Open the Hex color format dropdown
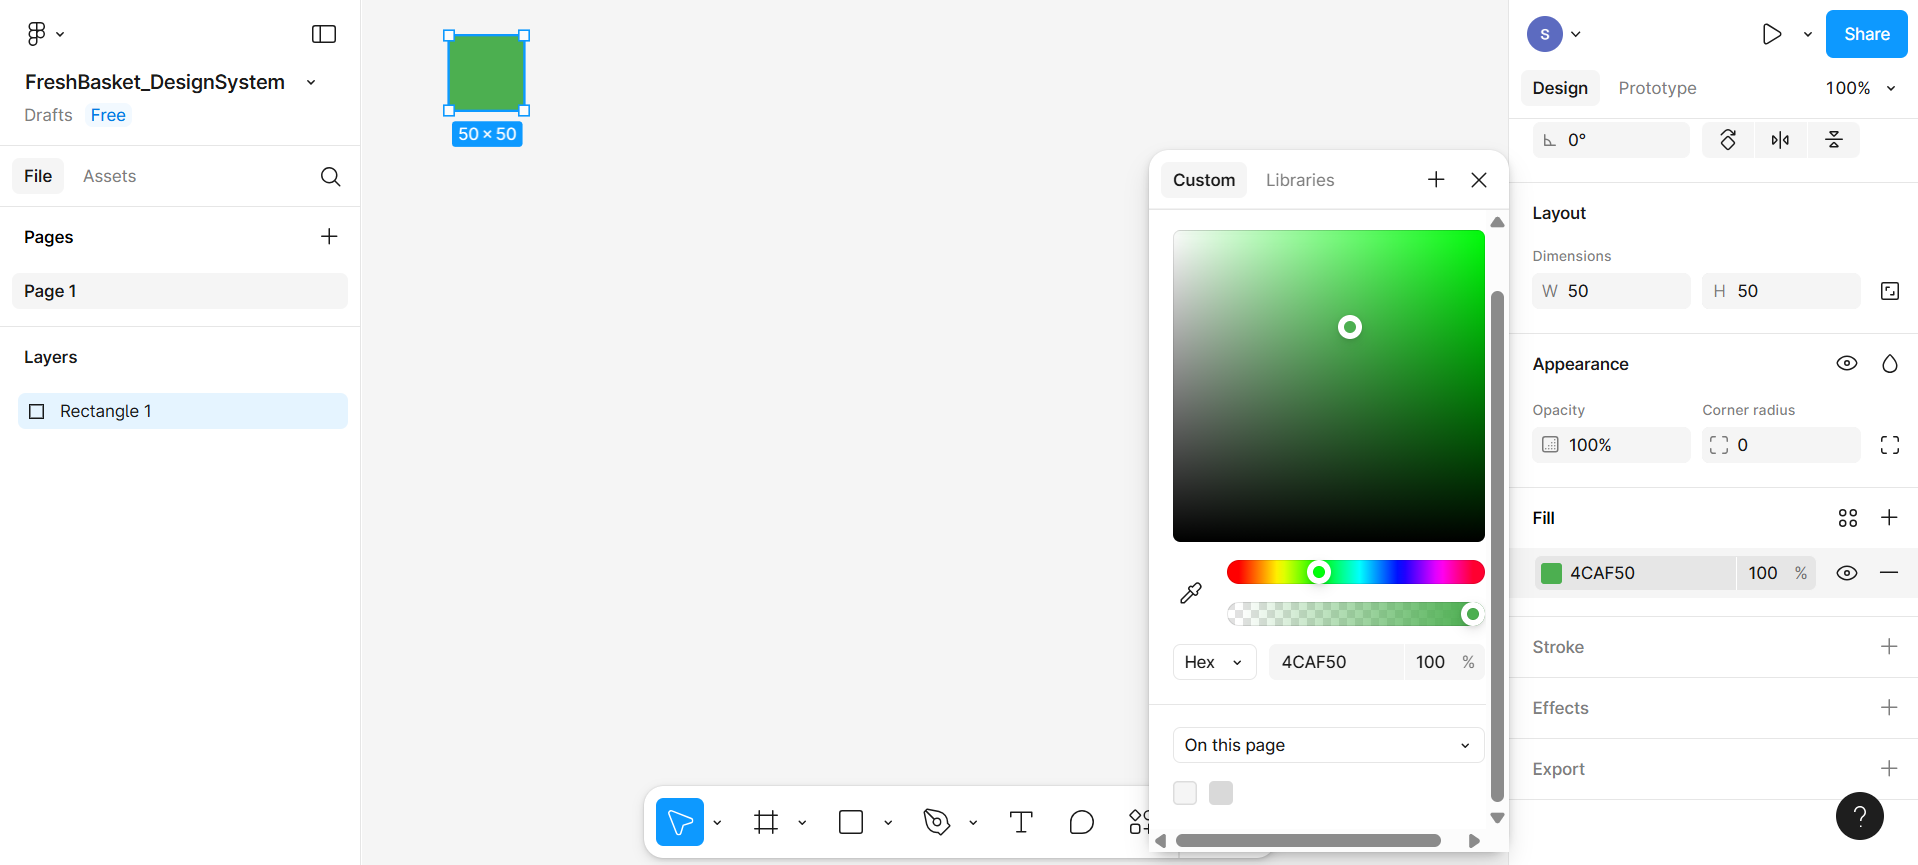This screenshot has width=1918, height=865. [x=1214, y=662]
